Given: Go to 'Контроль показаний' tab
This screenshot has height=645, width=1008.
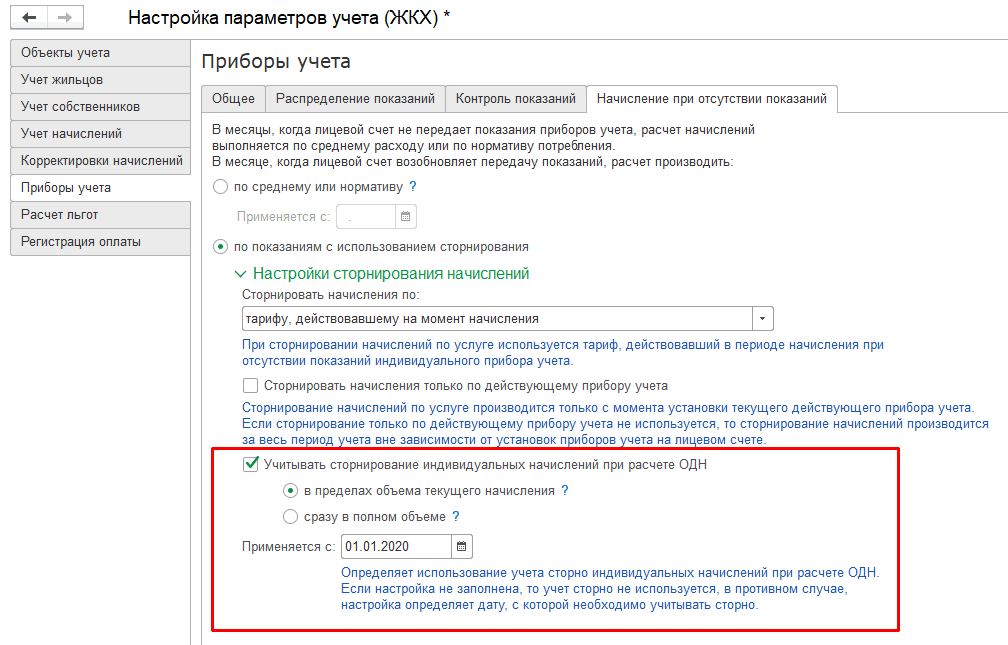Looking at the screenshot, I should coord(515,99).
